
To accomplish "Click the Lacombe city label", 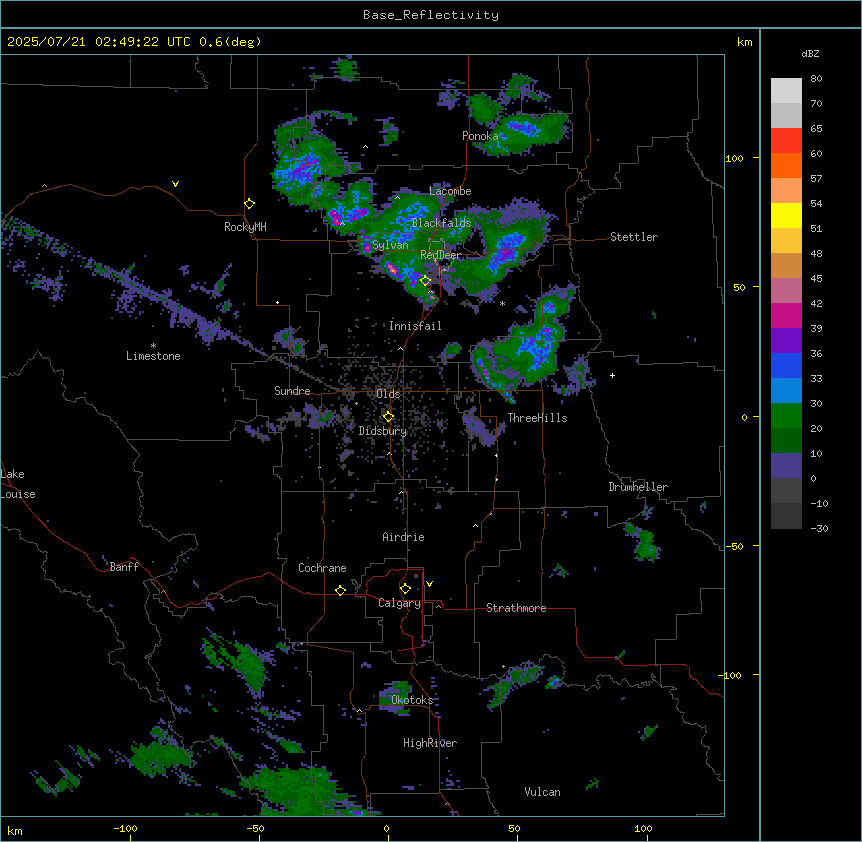I will 450,191.
